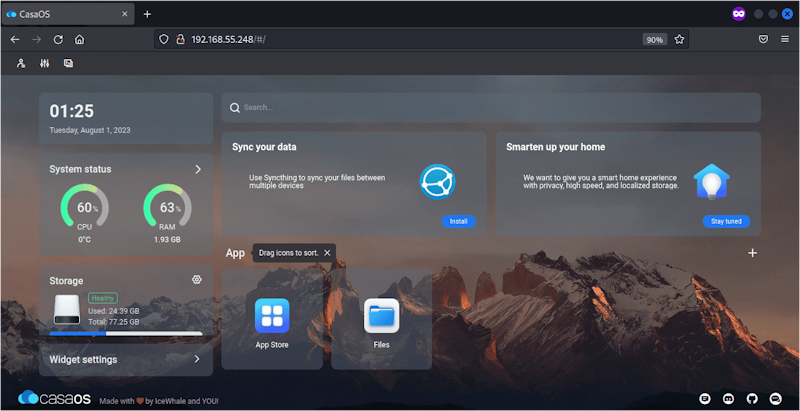Click the Stay tuned button
This screenshot has height=411, width=800.
[x=726, y=221]
